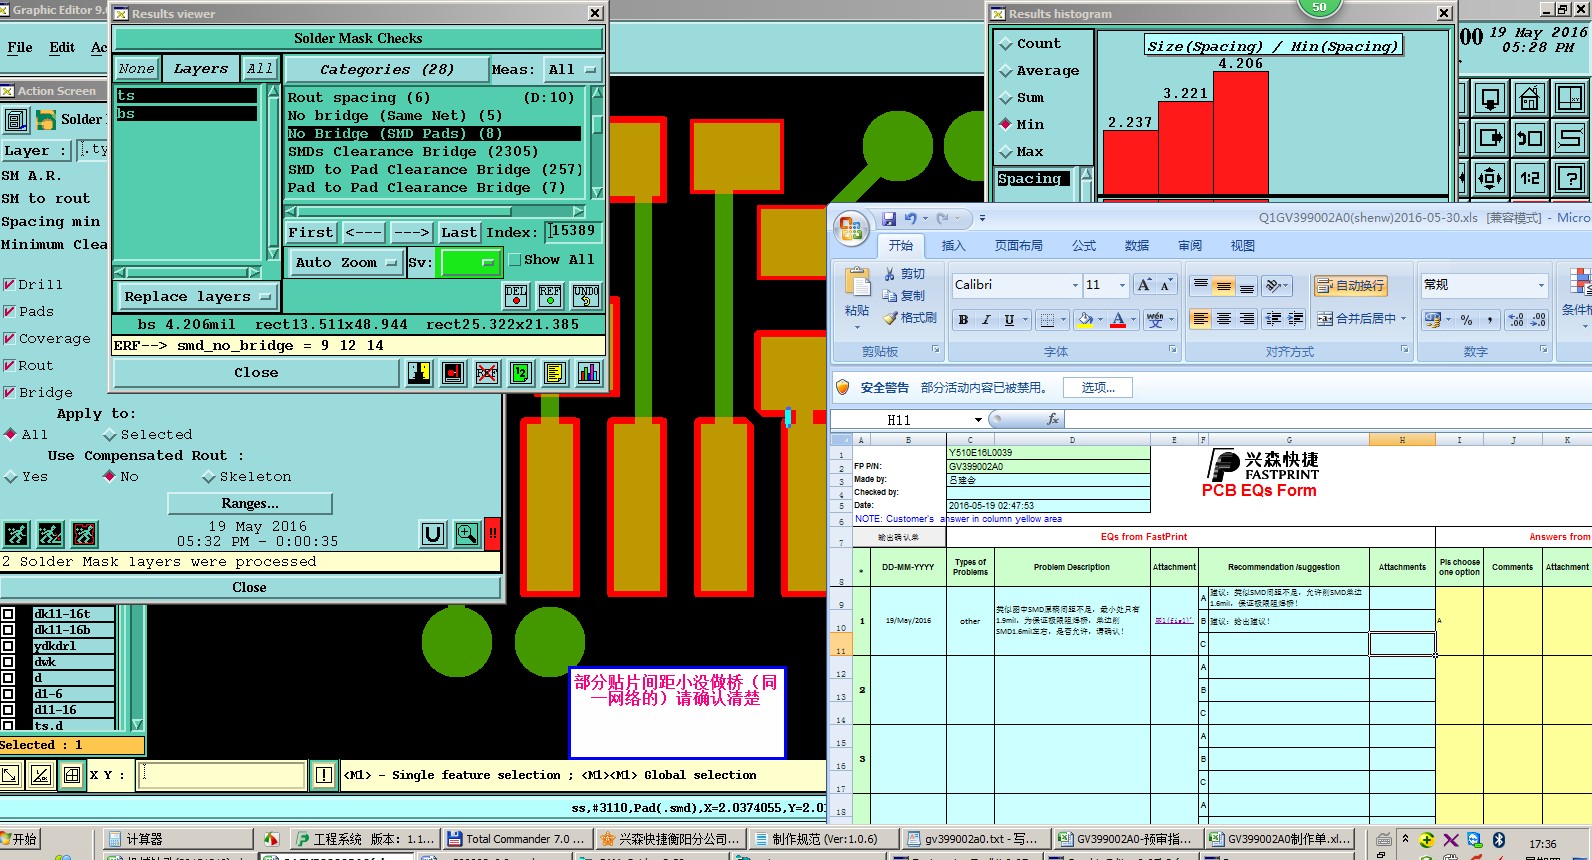Image resolution: width=1592 pixels, height=860 pixels.
Task: Click the question mark help icon in right toolbar
Action: coord(1570,178)
